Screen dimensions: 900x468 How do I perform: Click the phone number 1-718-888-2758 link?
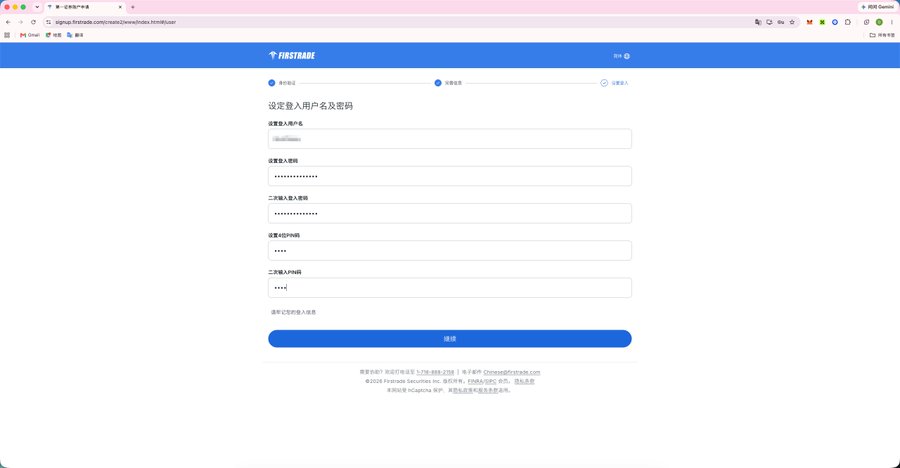point(435,372)
